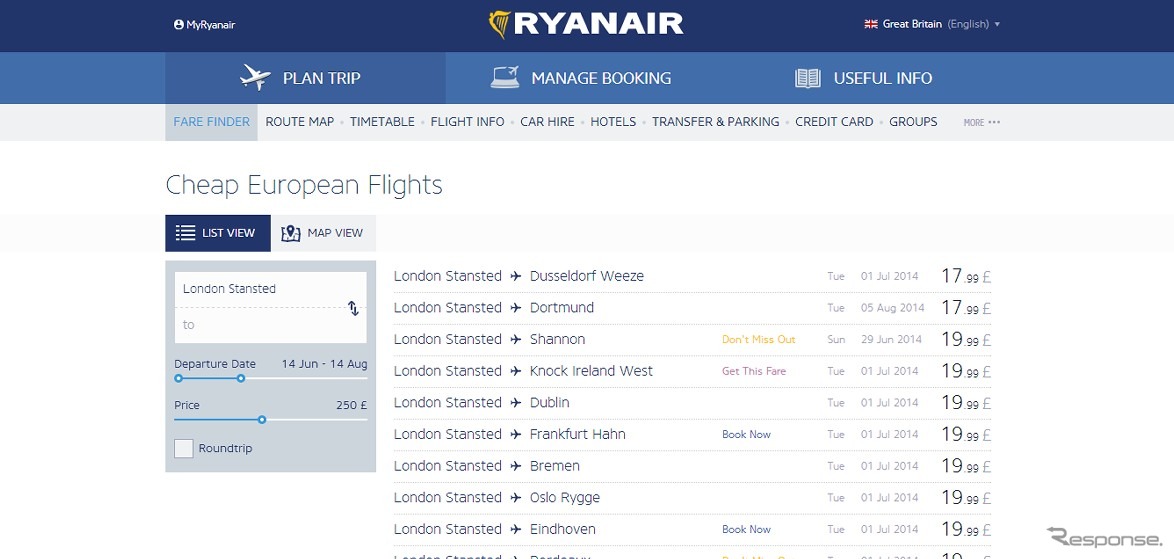The width and height of the screenshot is (1174, 559).
Task: Enable the Roundtrip checkbox
Action: pyautogui.click(x=183, y=449)
